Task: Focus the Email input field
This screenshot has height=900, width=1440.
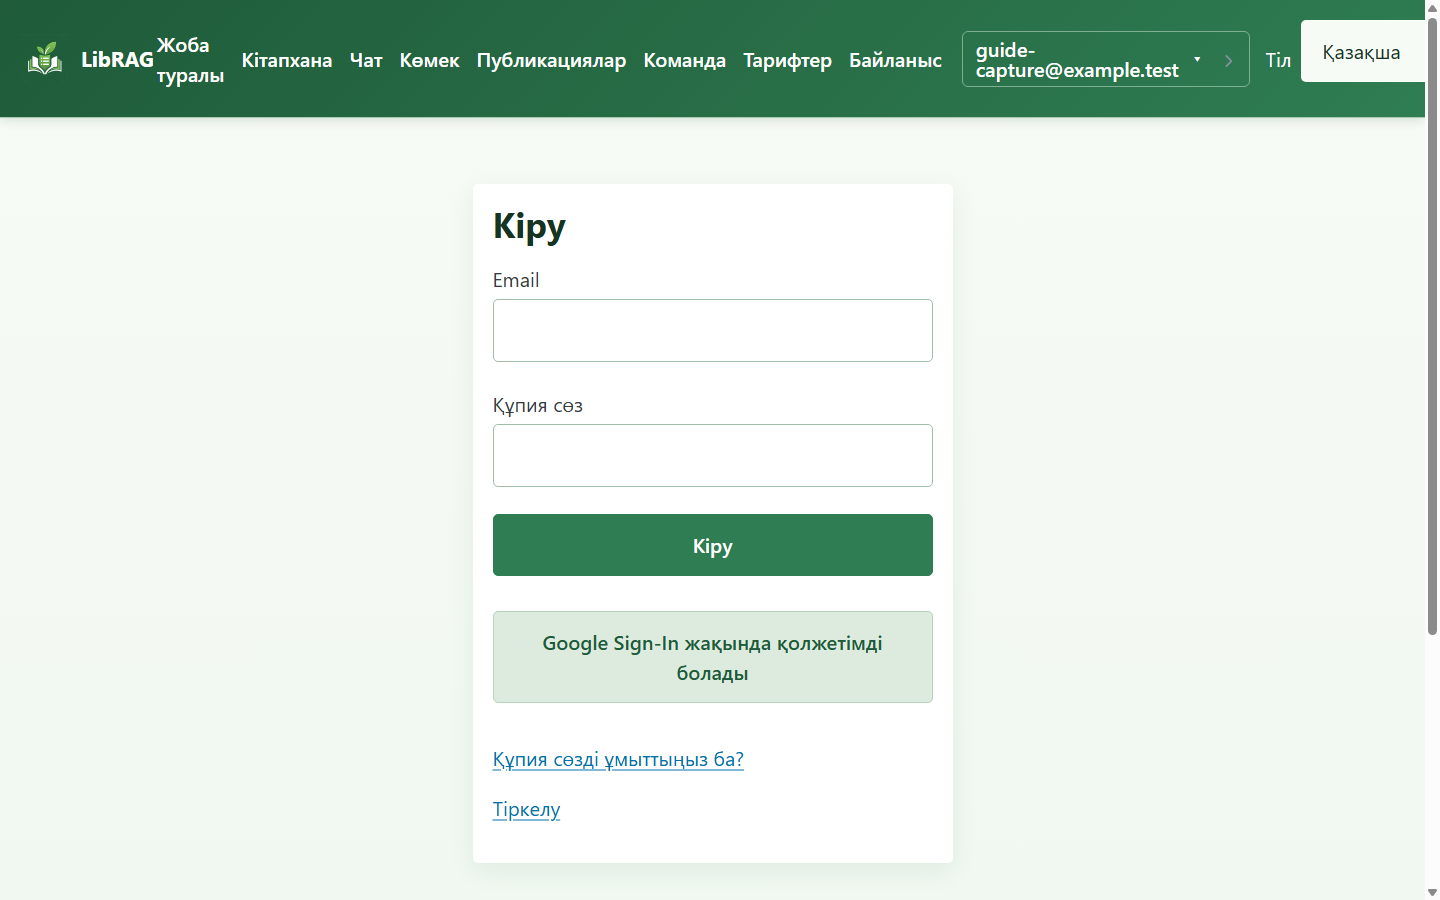Action: point(713,331)
